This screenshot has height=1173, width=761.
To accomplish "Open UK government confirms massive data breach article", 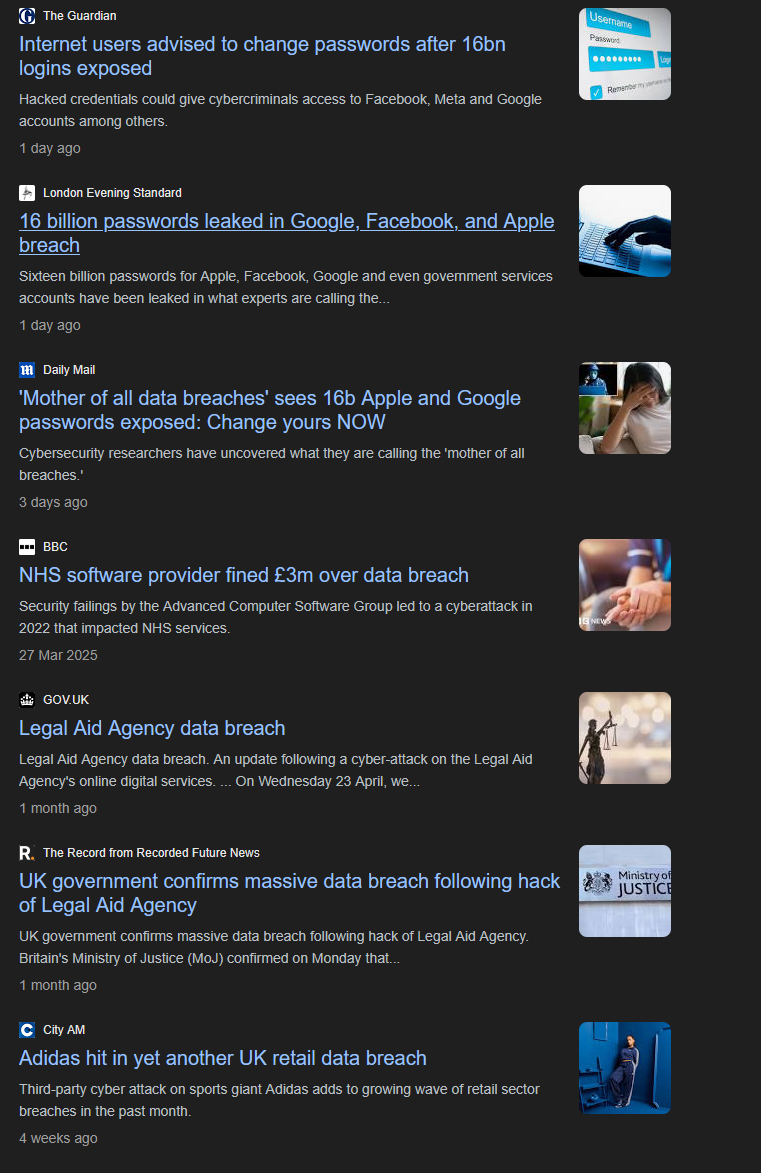I will [x=289, y=893].
